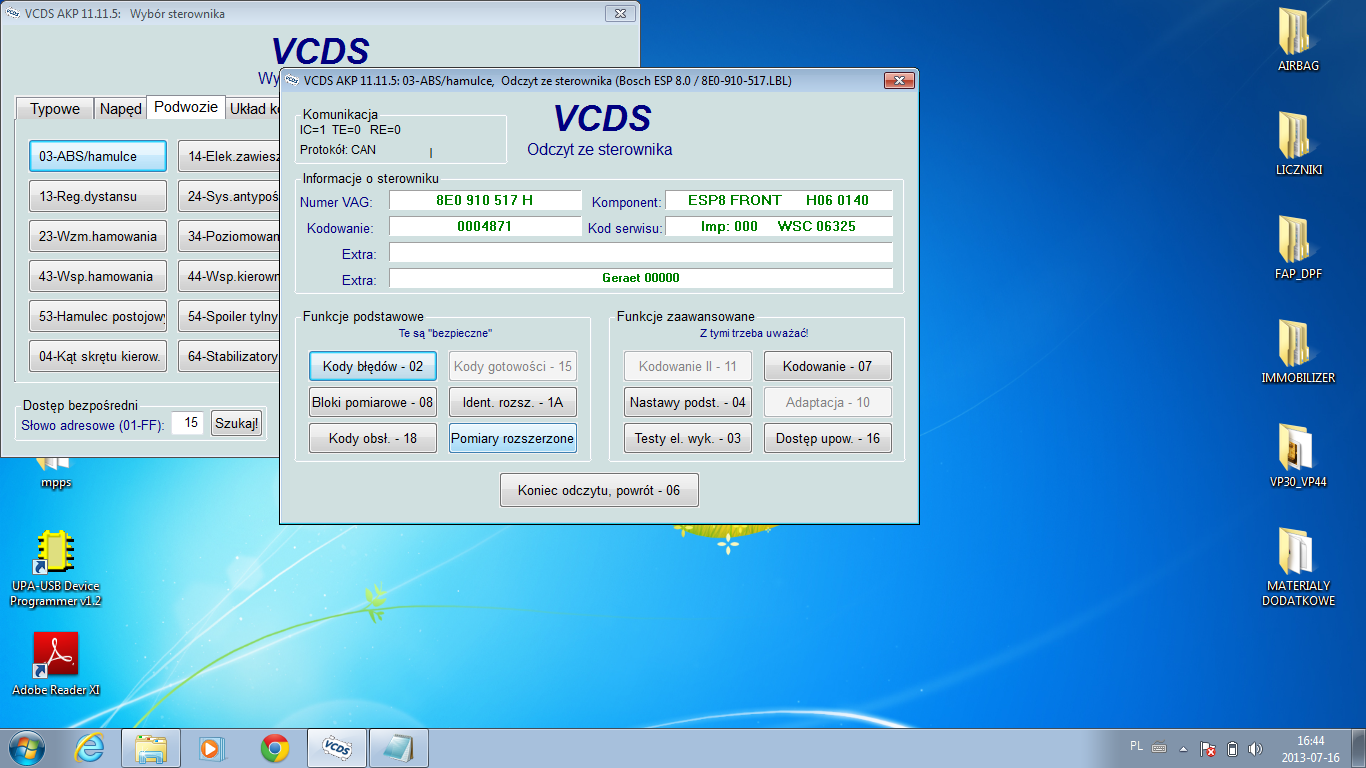Click the 54-Spoiler tylny button

tap(229, 317)
